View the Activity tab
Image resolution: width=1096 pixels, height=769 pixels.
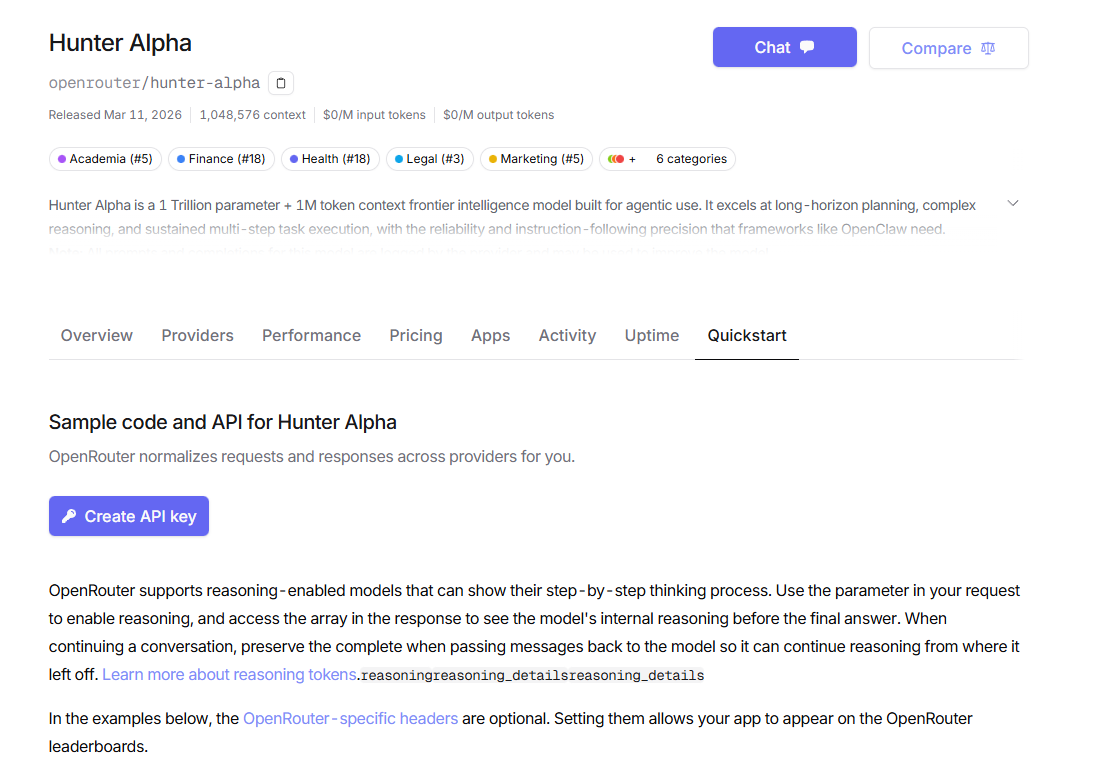567,336
